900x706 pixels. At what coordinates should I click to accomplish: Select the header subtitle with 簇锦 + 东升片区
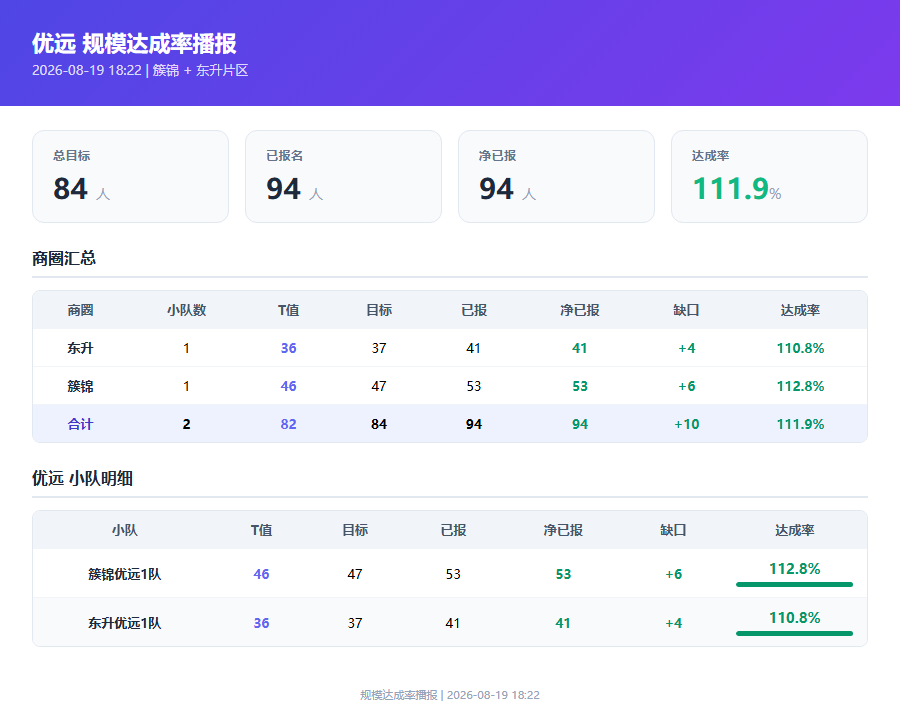click(x=140, y=71)
